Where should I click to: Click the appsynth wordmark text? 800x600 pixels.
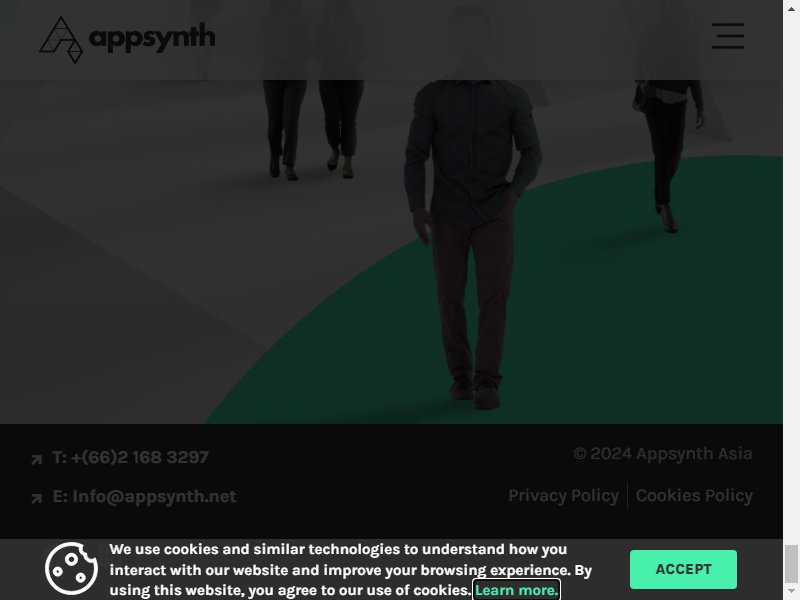152,38
